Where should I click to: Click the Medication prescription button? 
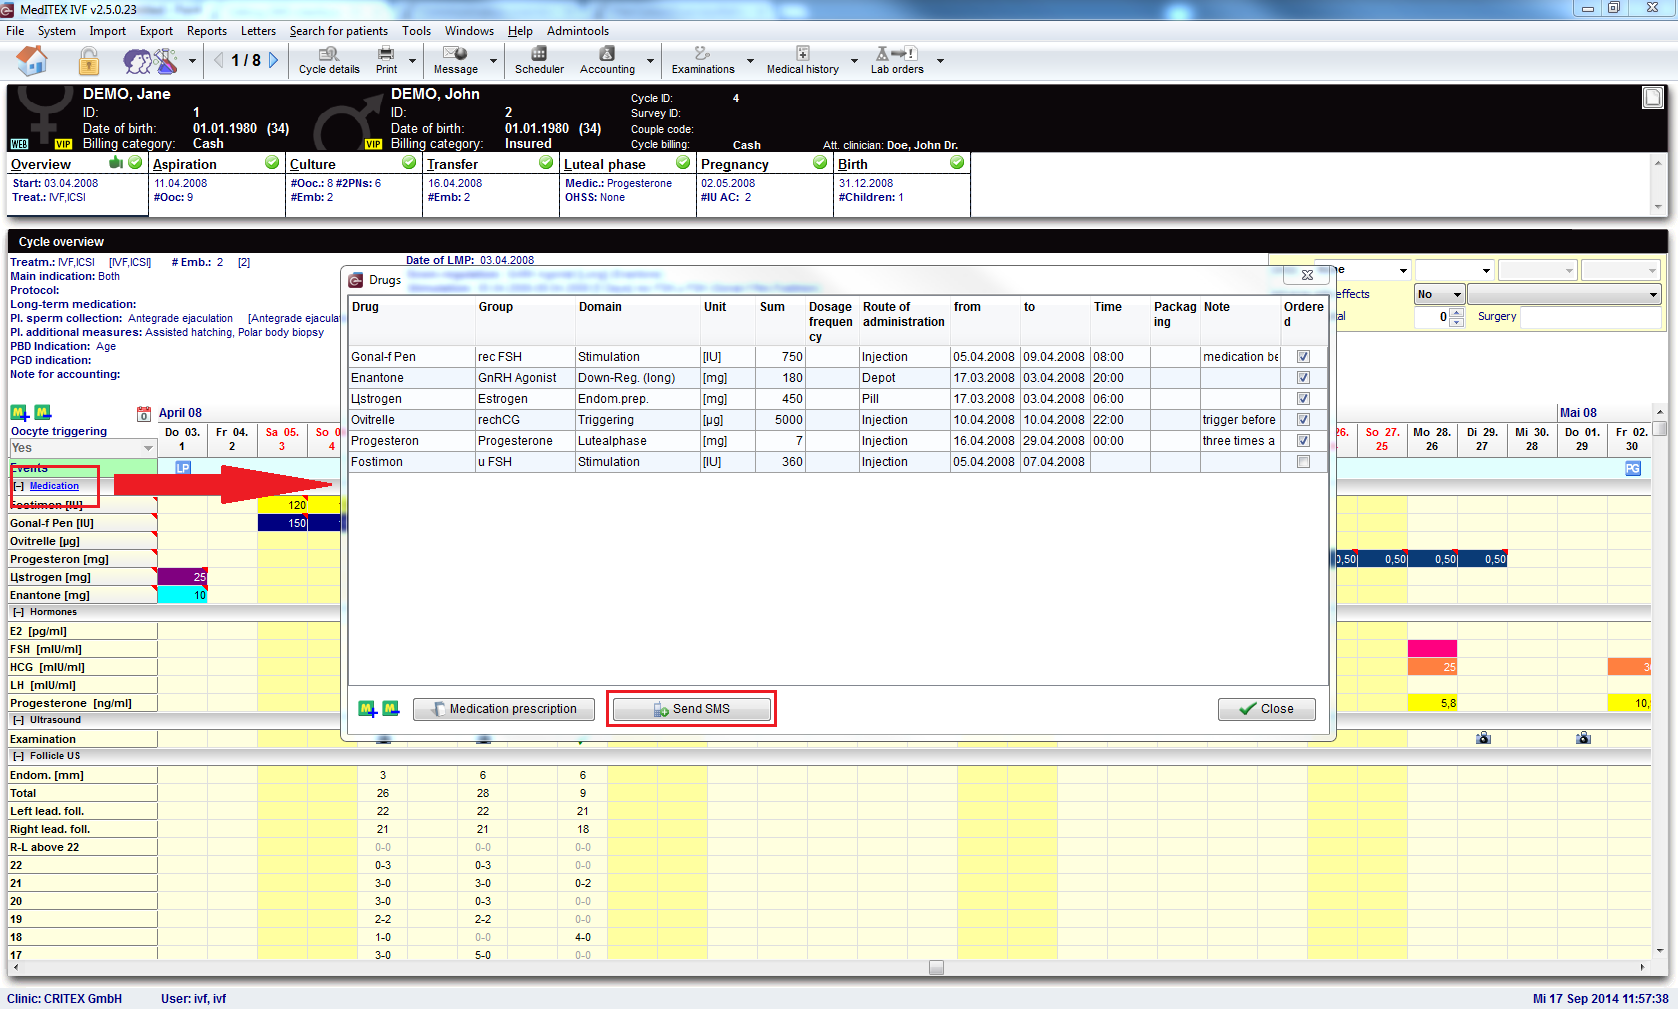click(504, 709)
